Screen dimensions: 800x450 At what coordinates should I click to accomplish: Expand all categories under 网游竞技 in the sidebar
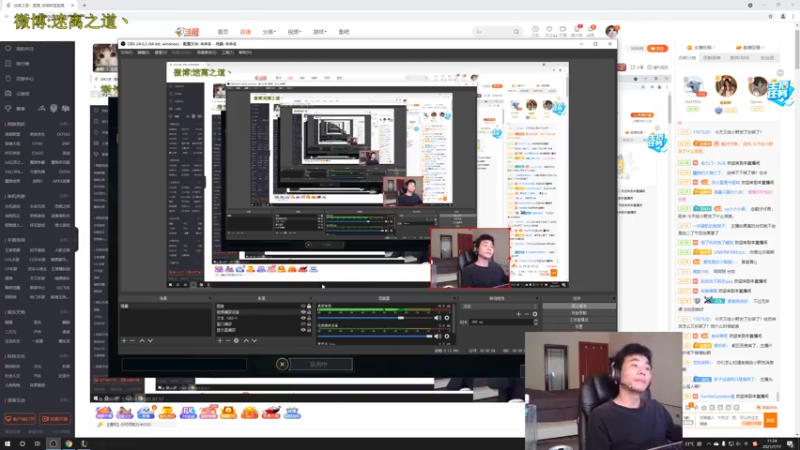(64, 124)
